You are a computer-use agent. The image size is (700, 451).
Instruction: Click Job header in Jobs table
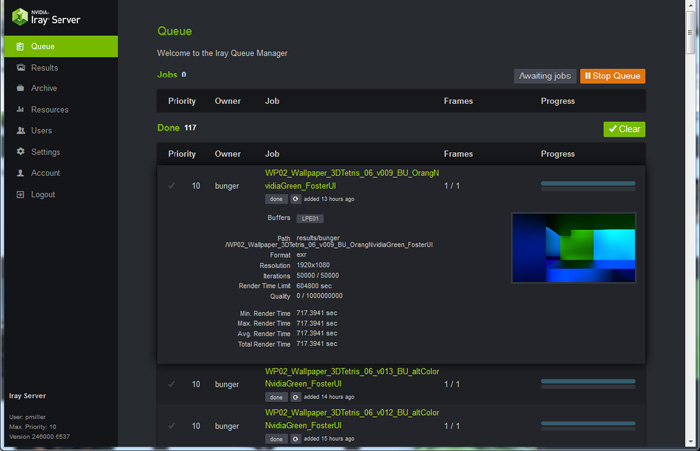[272, 101]
